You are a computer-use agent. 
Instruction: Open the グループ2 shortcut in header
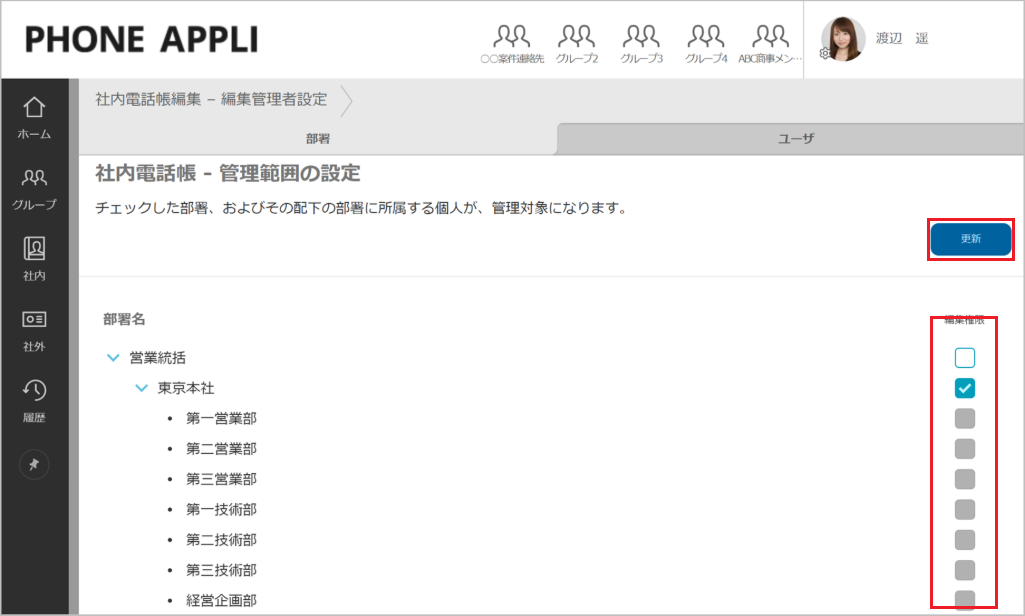click(x=577, y=43)
